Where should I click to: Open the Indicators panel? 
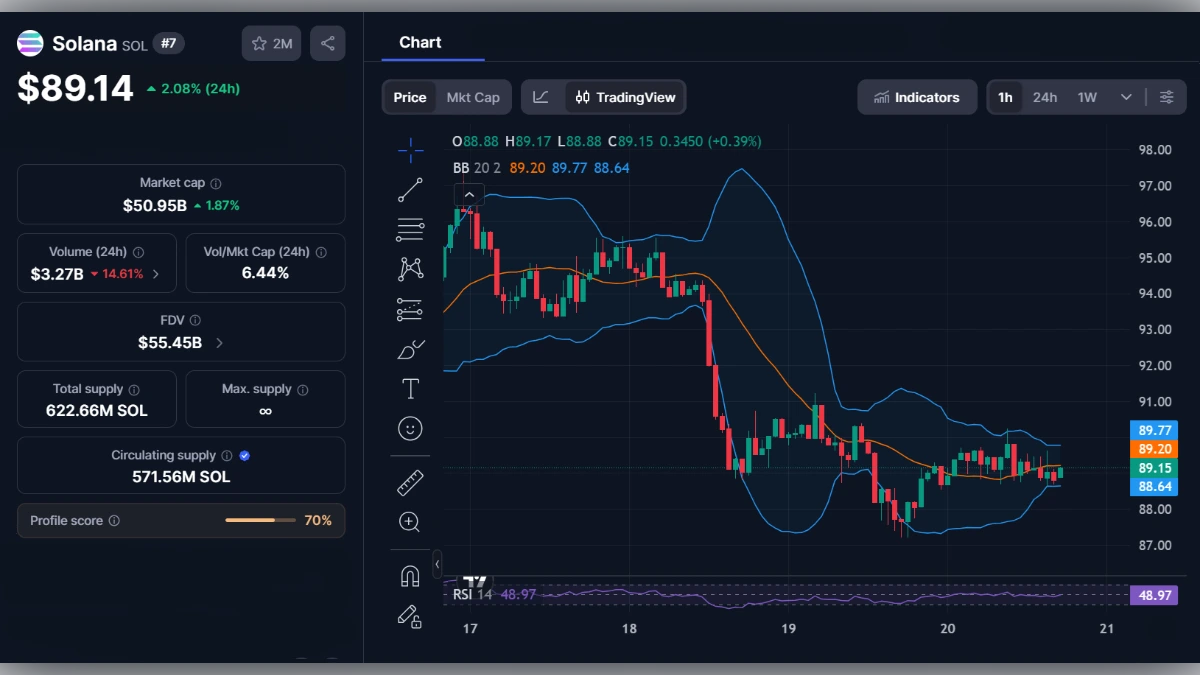pos(916,97)
